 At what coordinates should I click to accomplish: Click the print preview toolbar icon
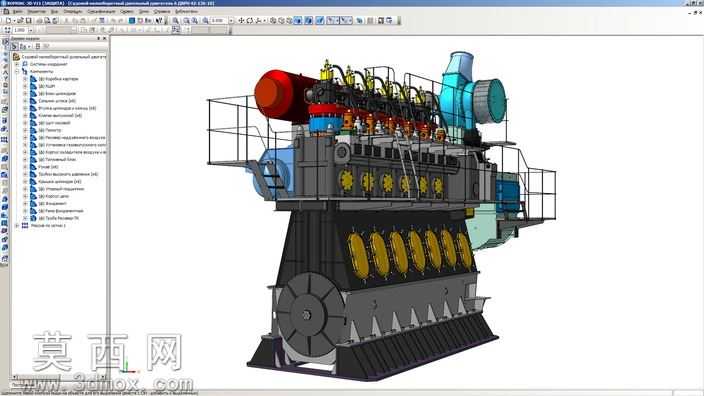pyautogui.click(x=47, y=20)
